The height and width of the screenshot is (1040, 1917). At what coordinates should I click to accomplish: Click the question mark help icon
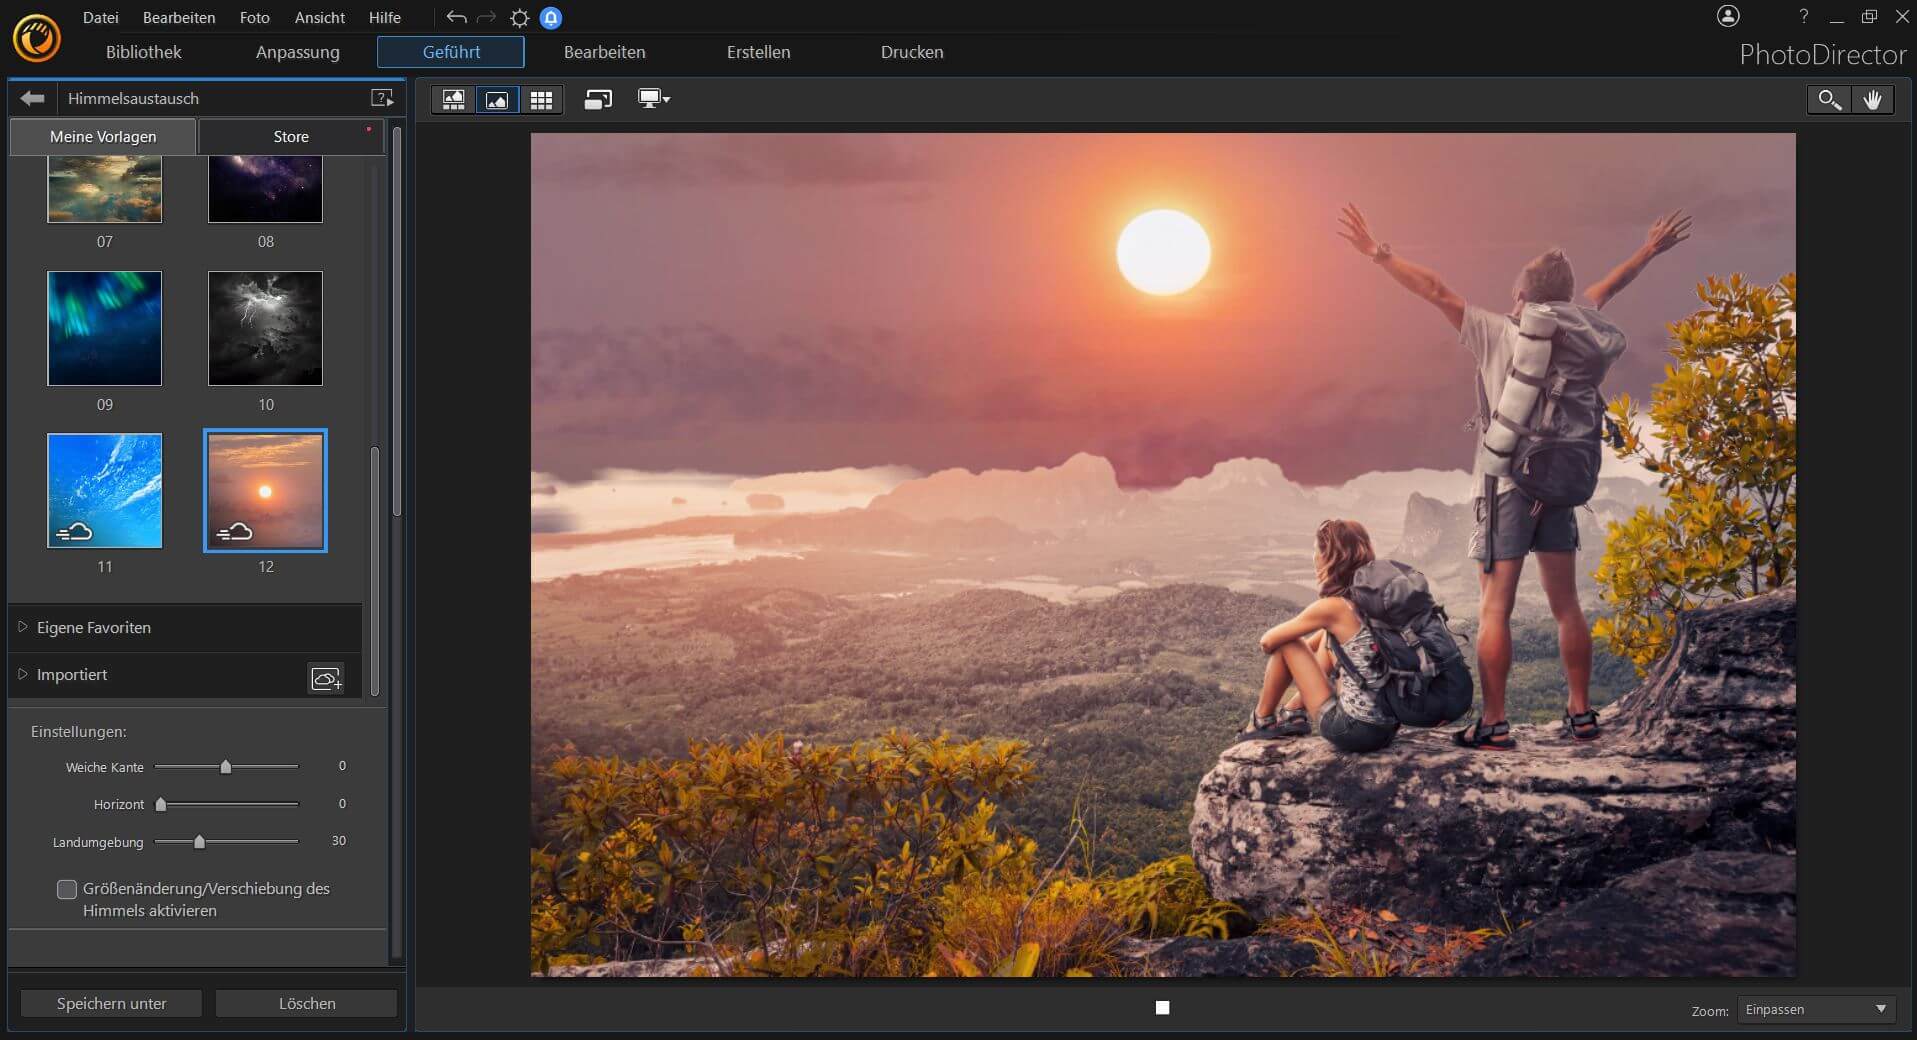(x=1803, y=16)
